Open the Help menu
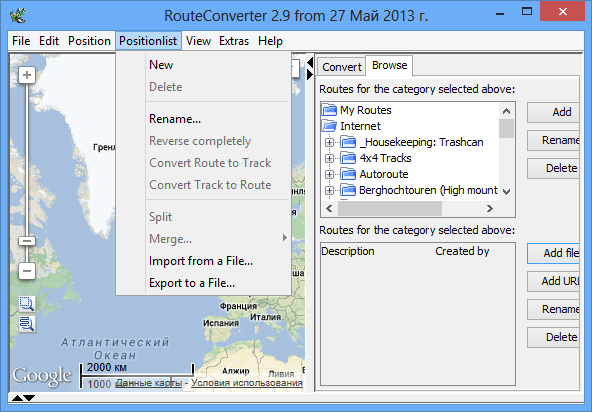 click(x=270, y=41)
